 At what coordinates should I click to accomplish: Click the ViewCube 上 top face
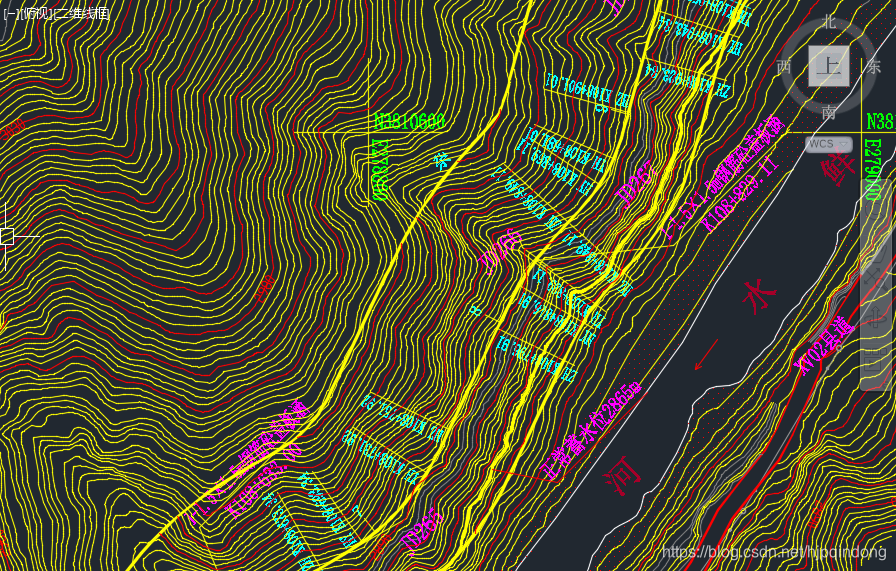[x=829, y=66]
